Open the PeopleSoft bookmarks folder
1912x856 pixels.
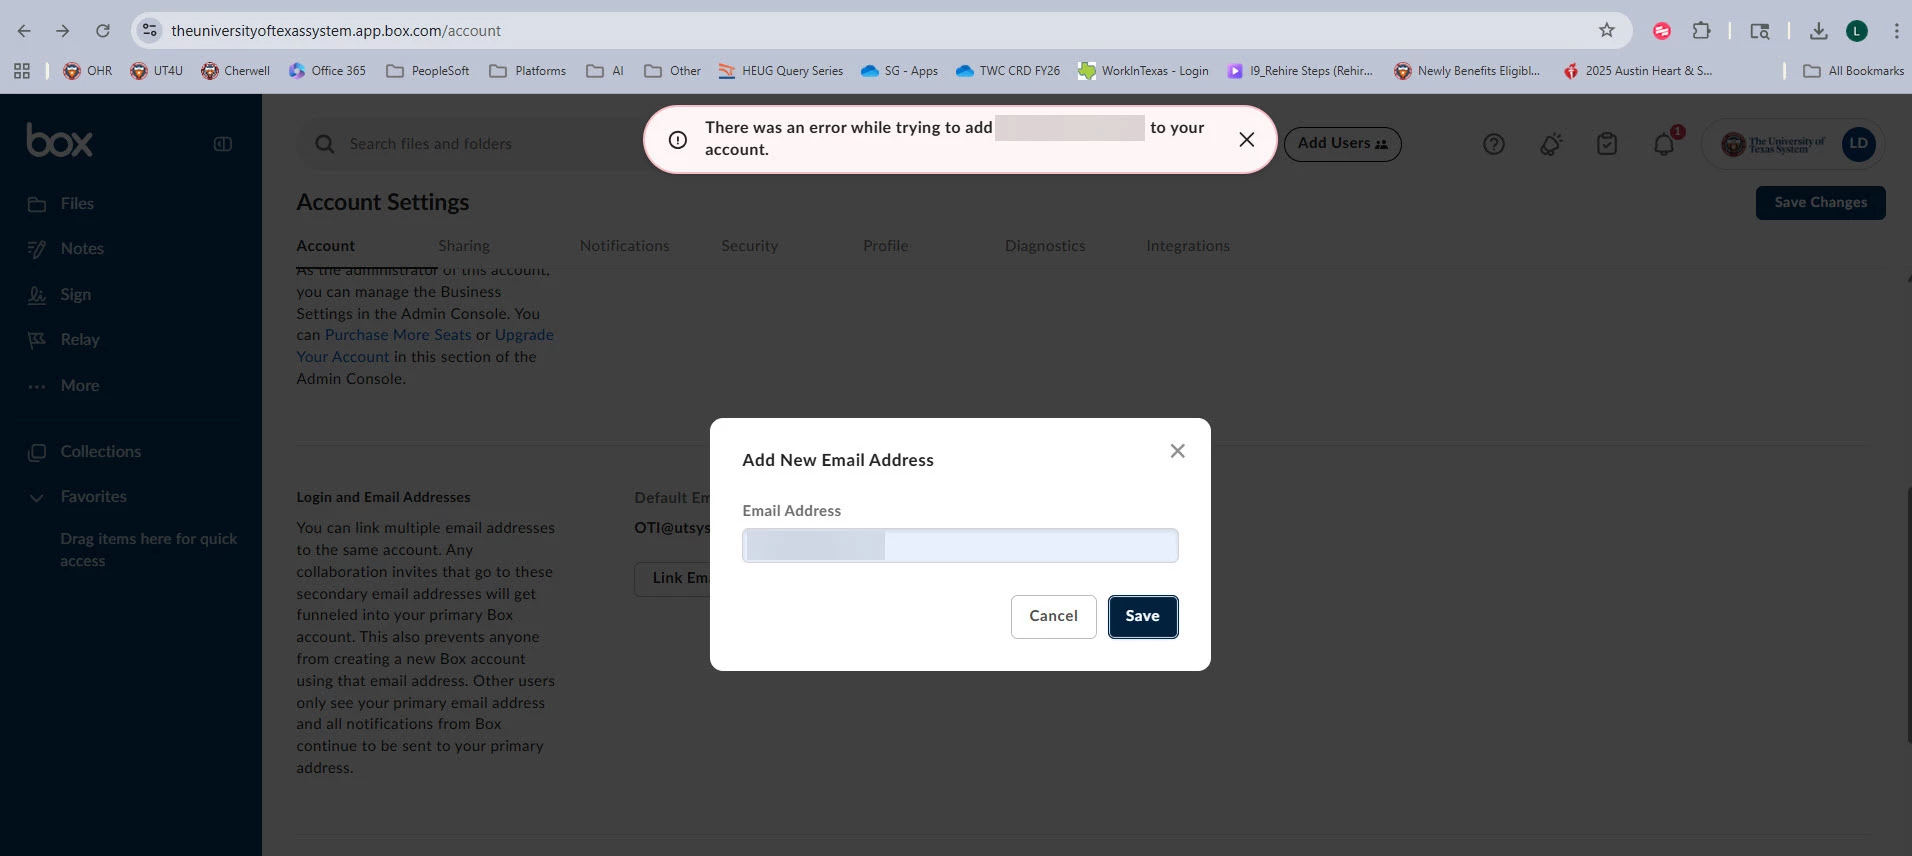[427, 71]
